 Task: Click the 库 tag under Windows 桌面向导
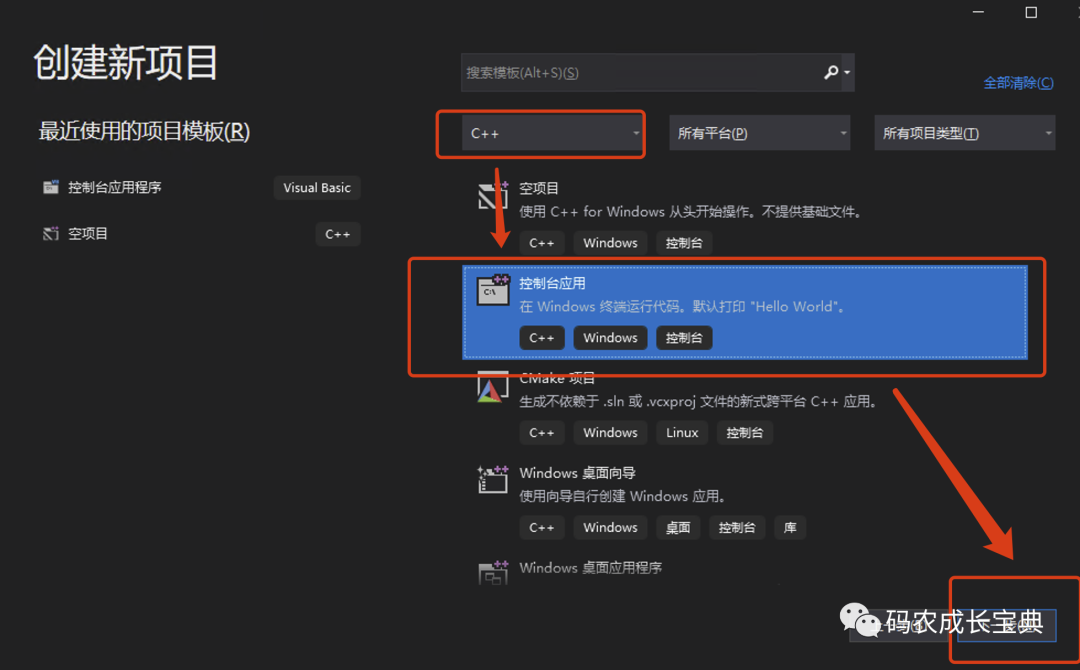point(789,527)
